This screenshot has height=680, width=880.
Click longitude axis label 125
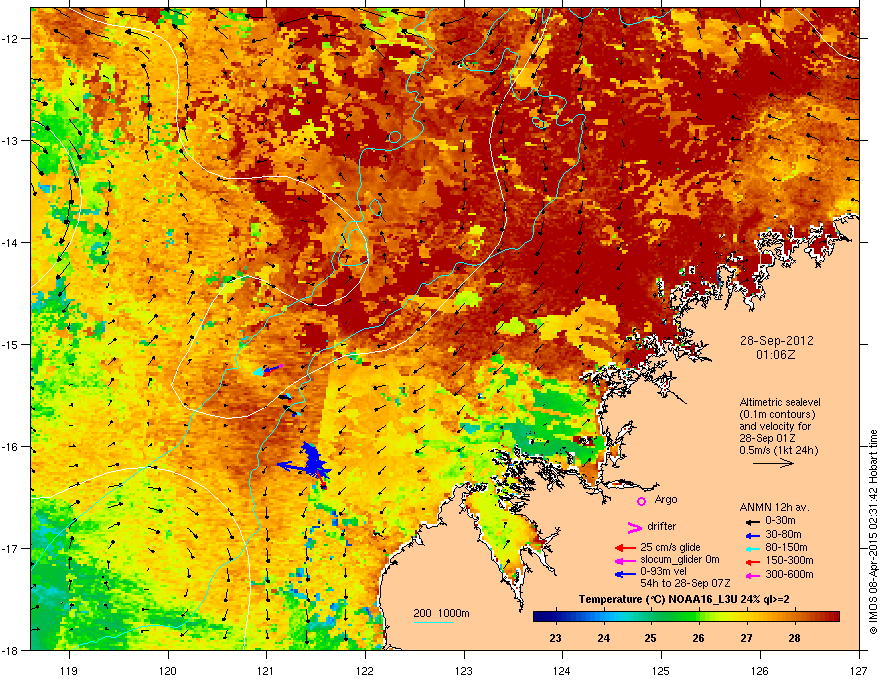pyautogui.click(x=662, y=671)
